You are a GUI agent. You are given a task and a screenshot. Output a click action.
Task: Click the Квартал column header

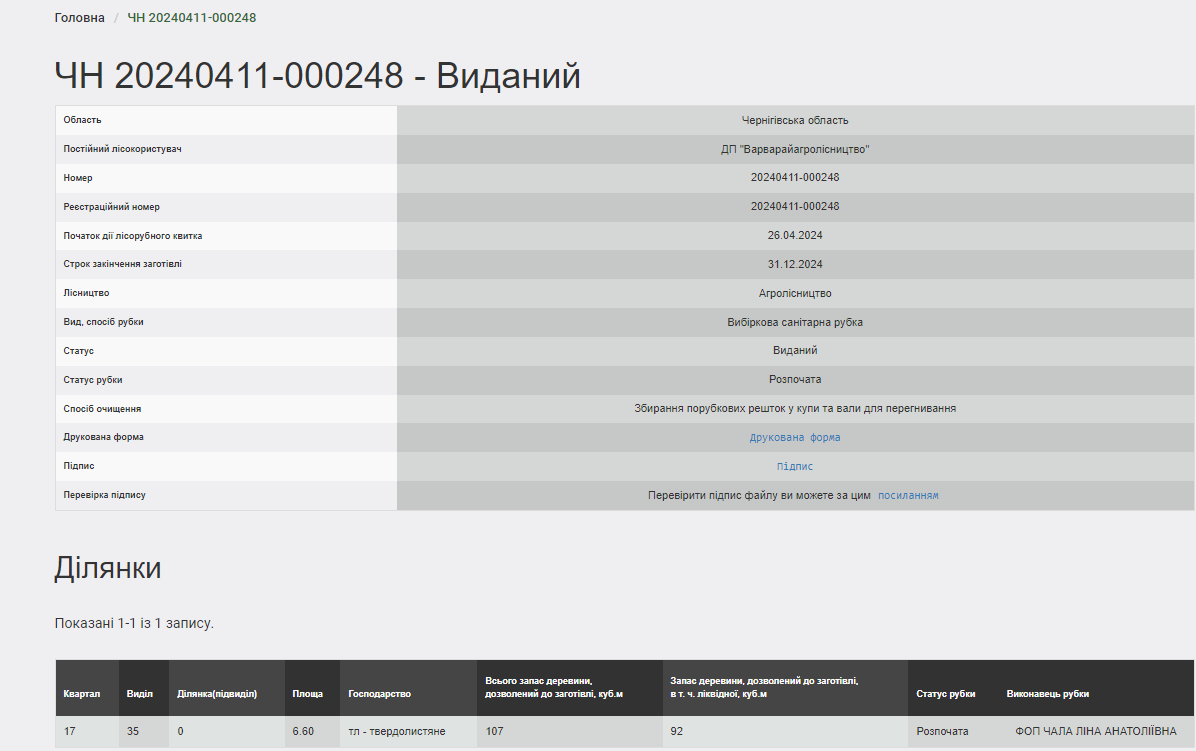pos(81,694)
